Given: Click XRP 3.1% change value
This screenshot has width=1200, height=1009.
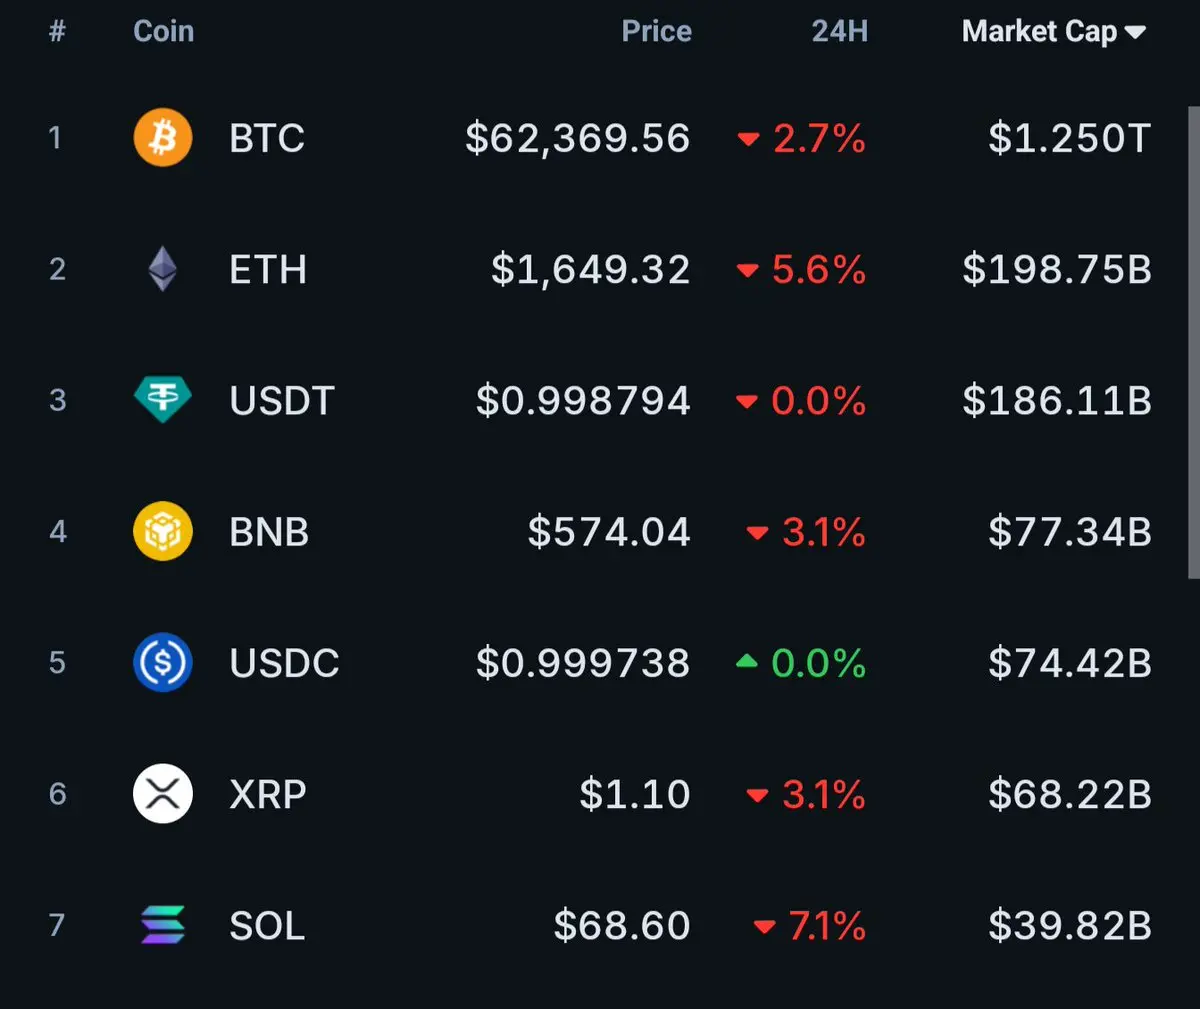Looking at the screenshot, I should tap(823, 795).
